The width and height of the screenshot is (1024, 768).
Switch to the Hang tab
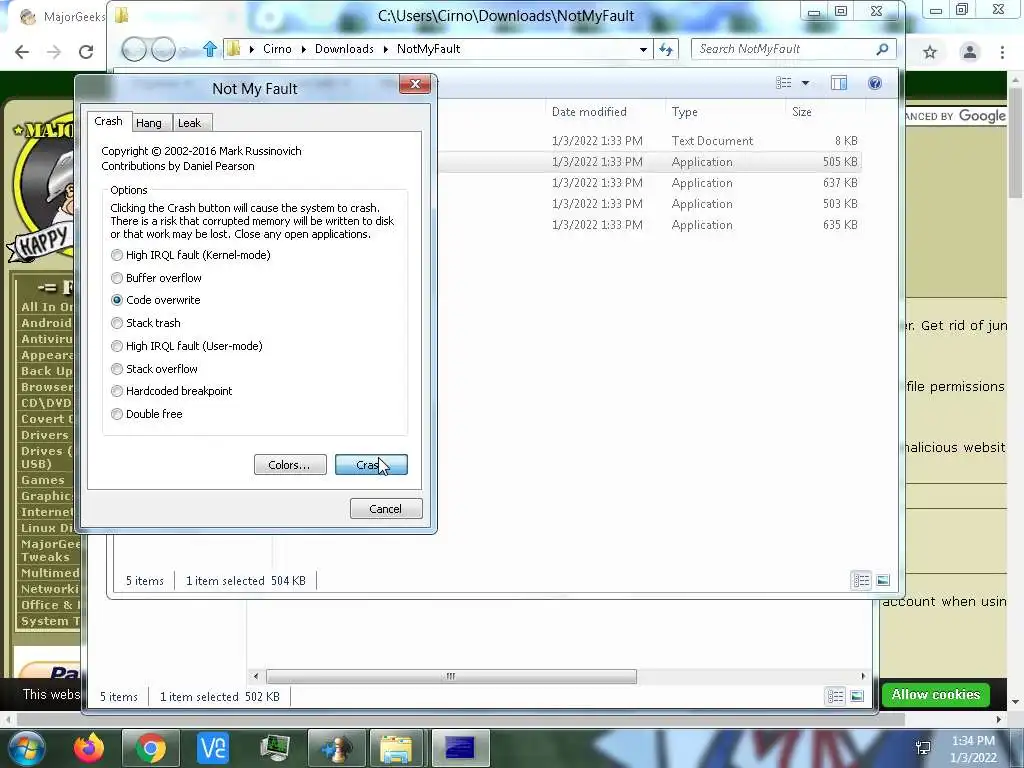149,123
